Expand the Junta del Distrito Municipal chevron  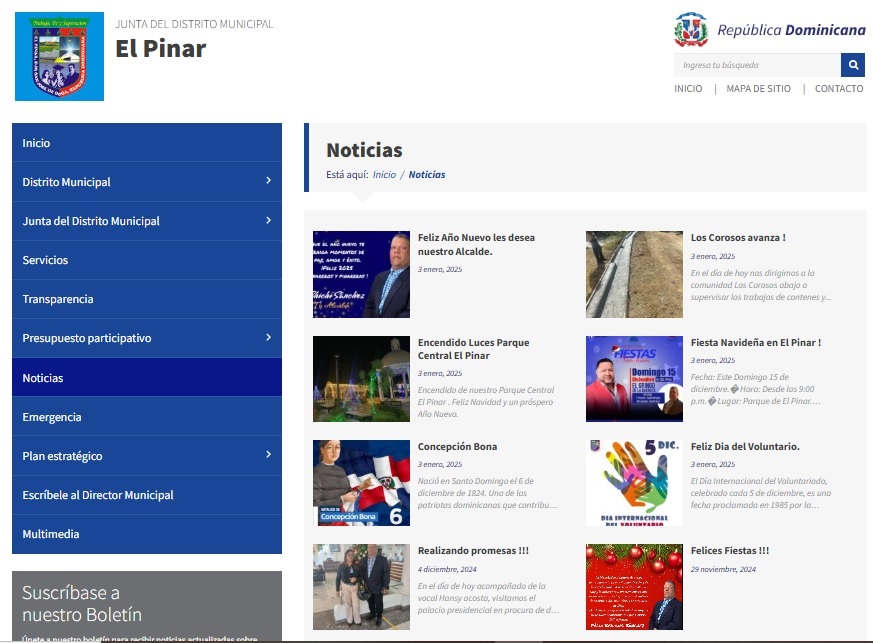(x=268, y=220)
